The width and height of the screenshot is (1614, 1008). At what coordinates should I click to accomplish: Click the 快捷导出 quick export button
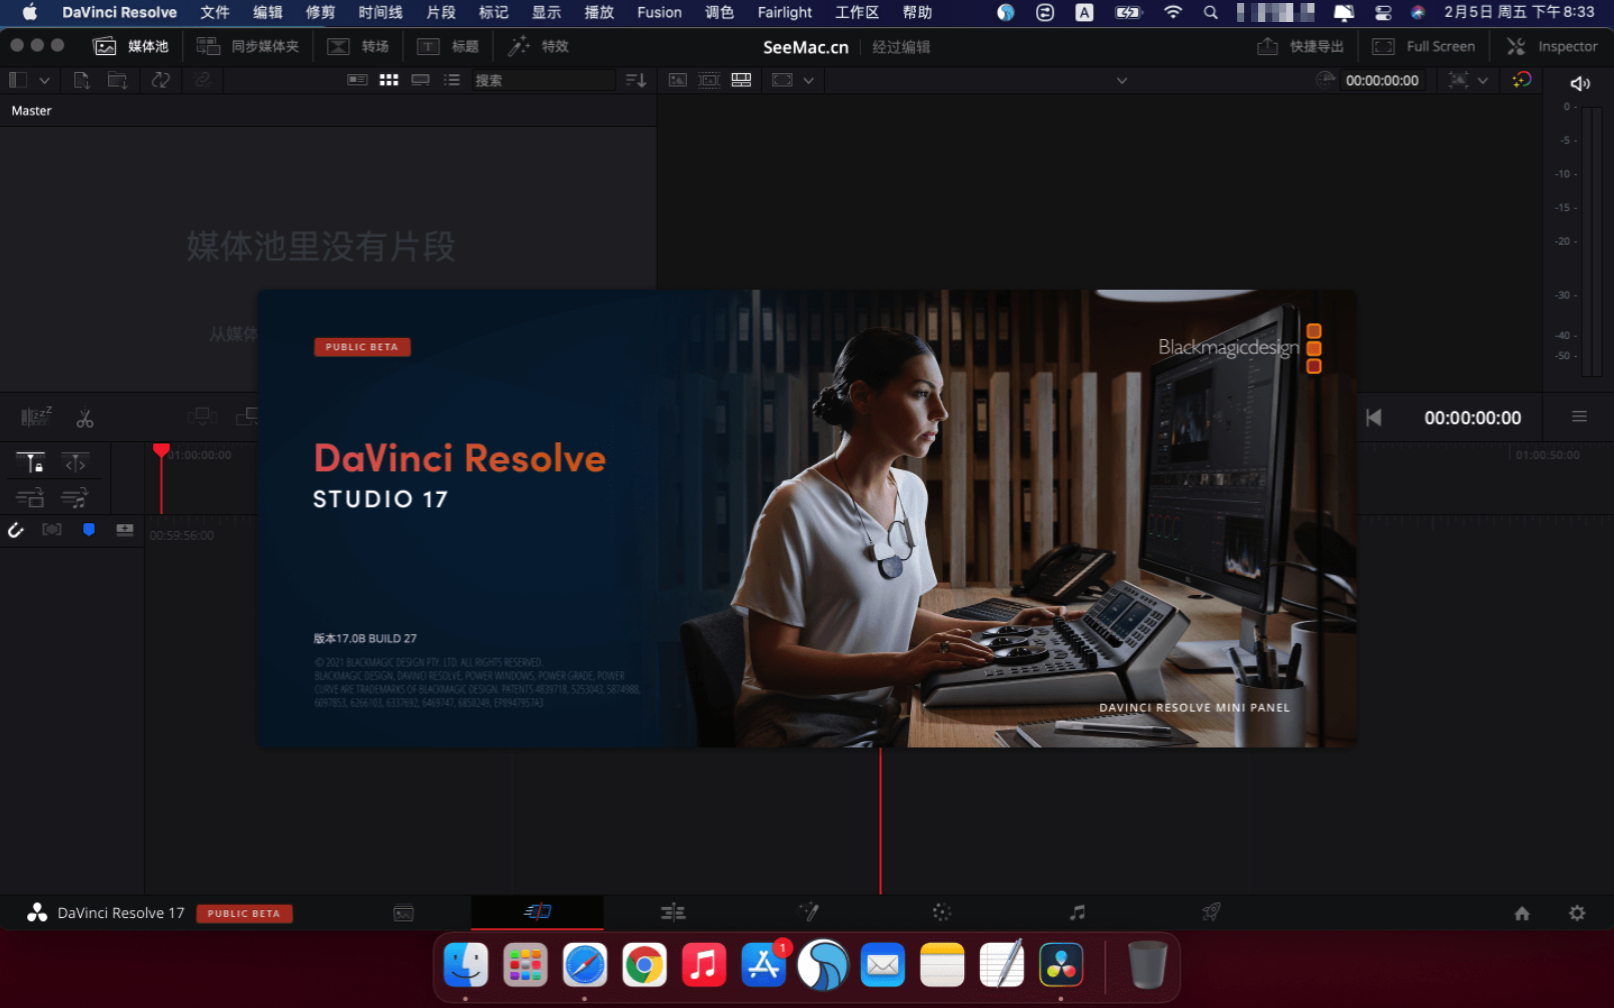(1301, 47)
